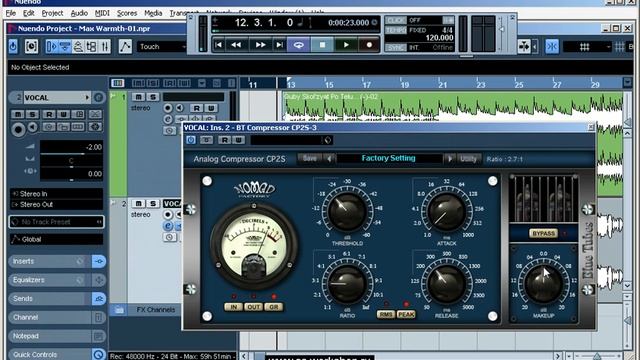The image size is (640, 360).
Task: Expand the Inserts inspector section
Action: (49, 261)
